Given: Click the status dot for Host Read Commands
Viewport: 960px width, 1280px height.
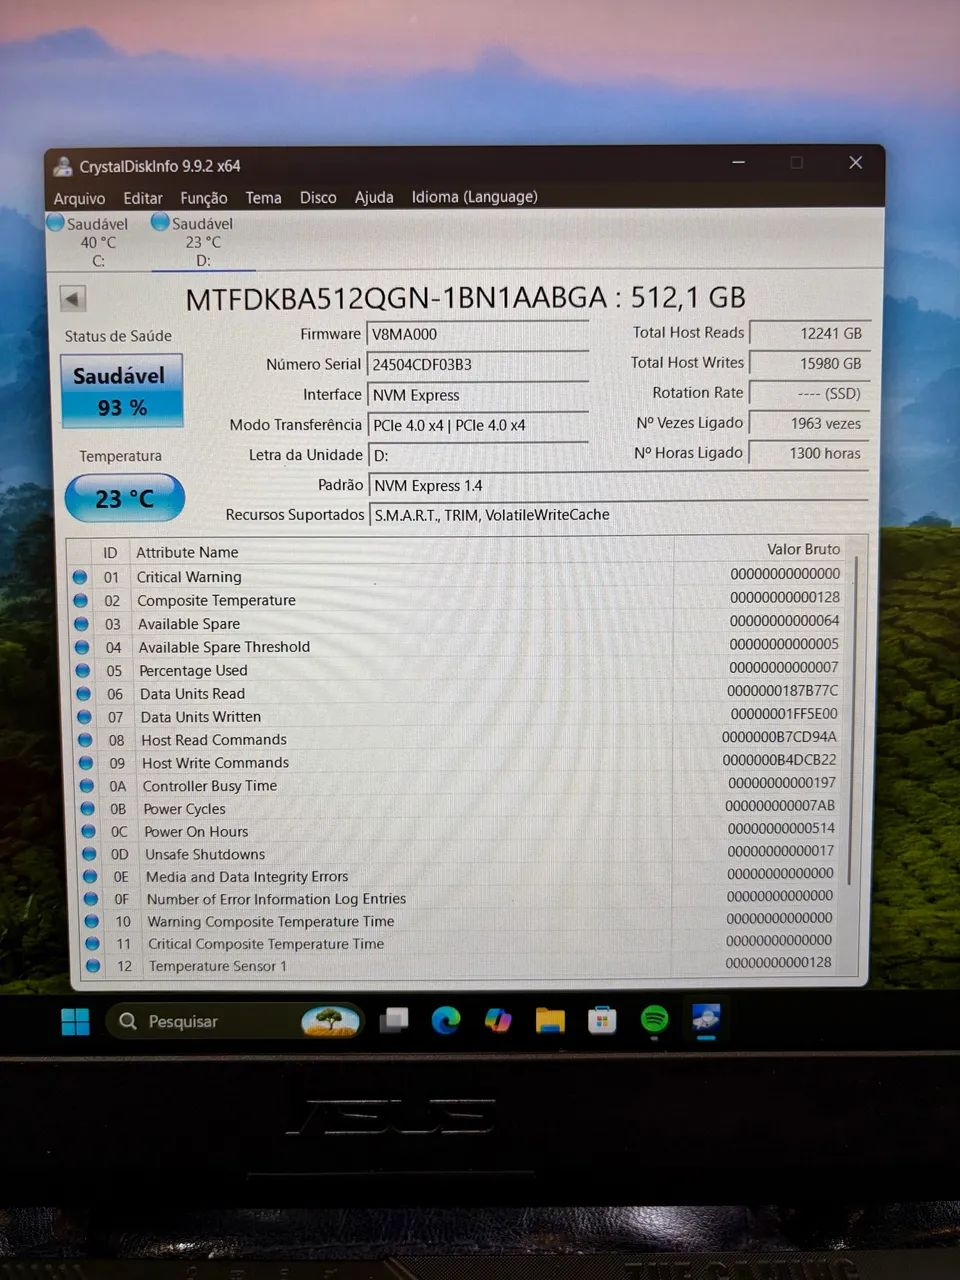Looking at the screenshot, I should point(86,740).
